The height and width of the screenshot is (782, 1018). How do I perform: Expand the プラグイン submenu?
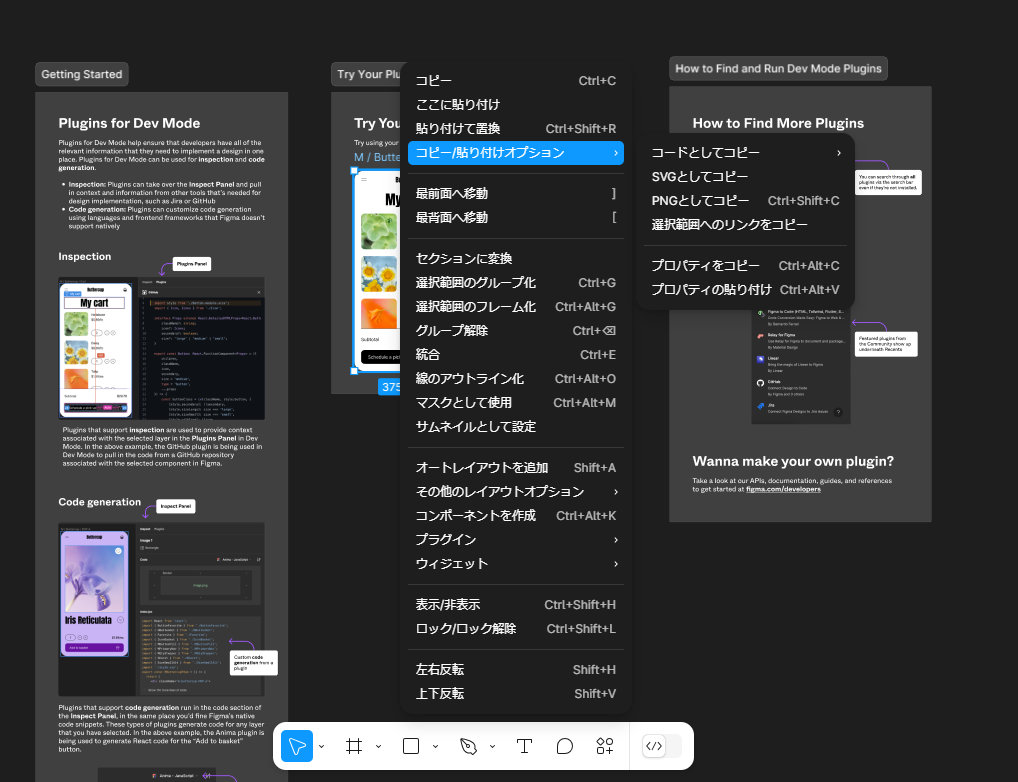(x=515, y=540)
